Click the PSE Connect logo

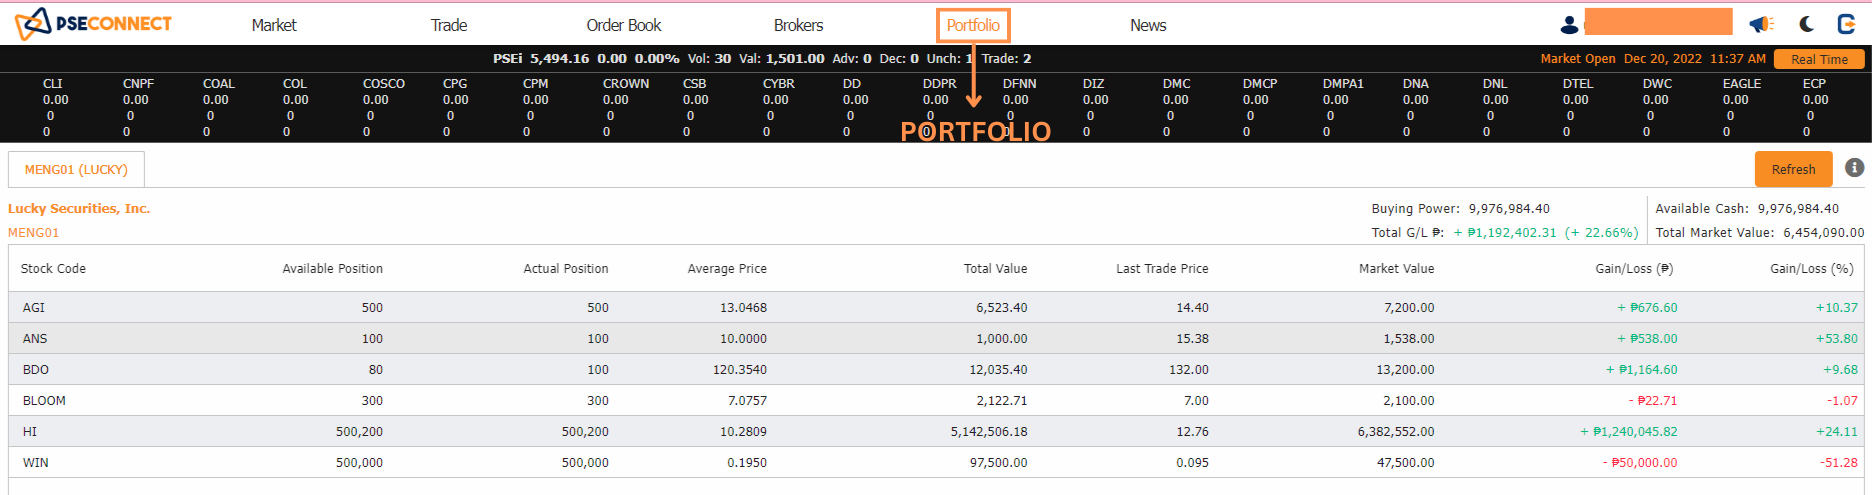pyautogui.click(x=93, y=24)
